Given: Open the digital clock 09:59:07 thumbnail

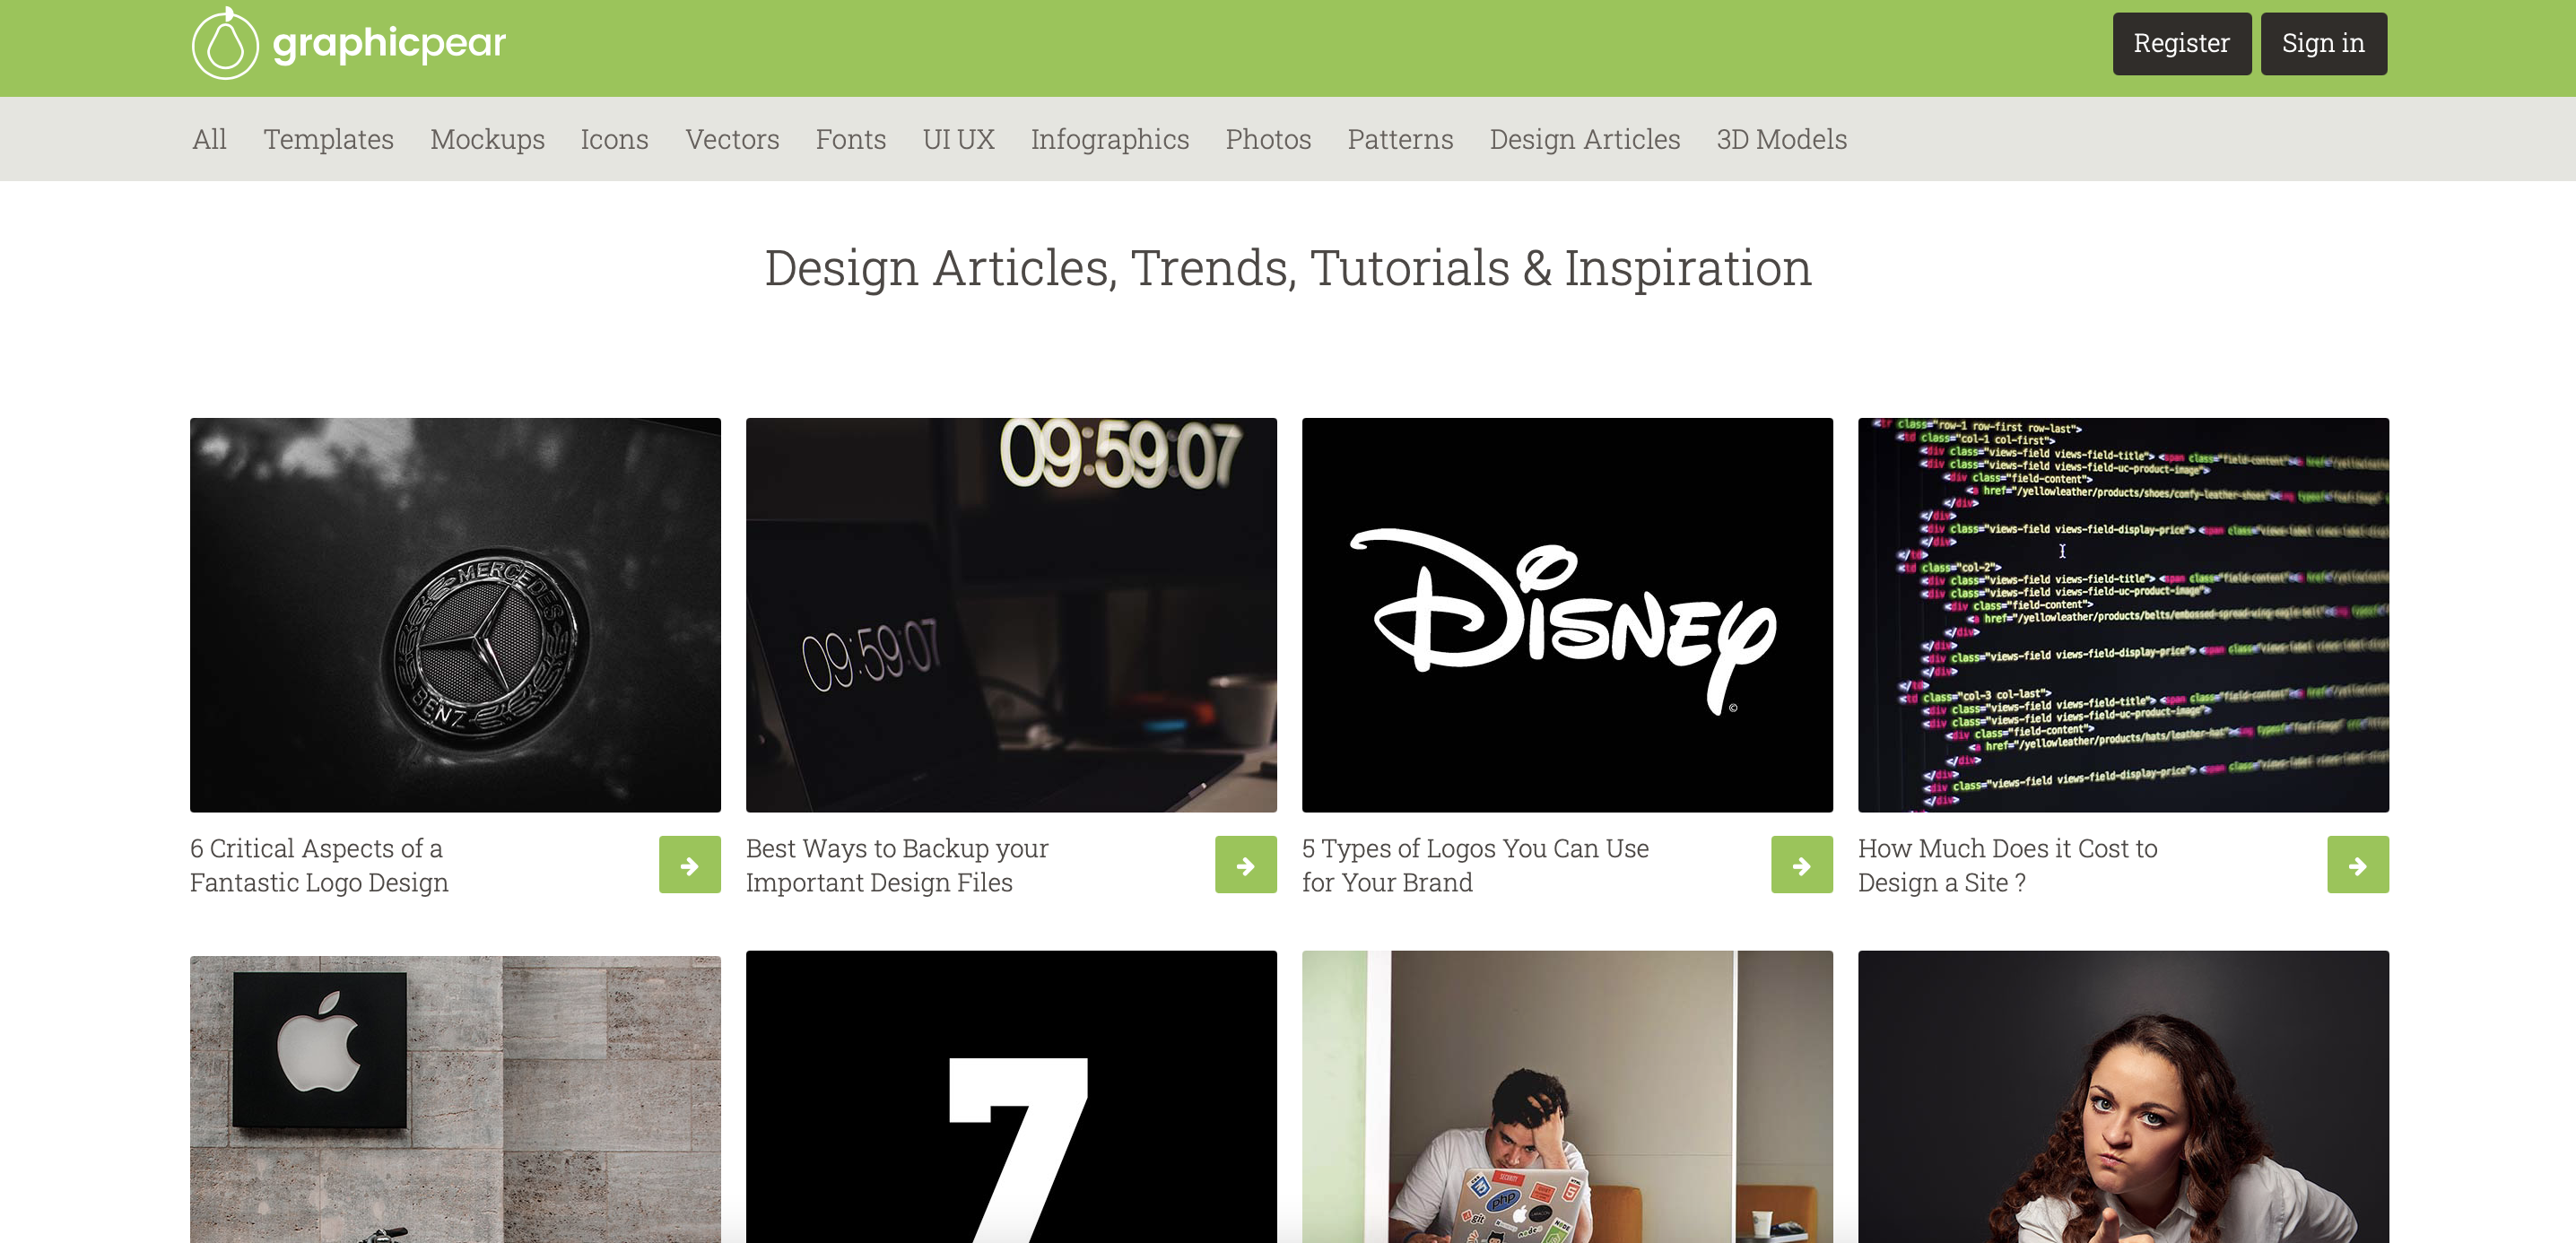Looking at the screenshot, I should [1011, 614].
